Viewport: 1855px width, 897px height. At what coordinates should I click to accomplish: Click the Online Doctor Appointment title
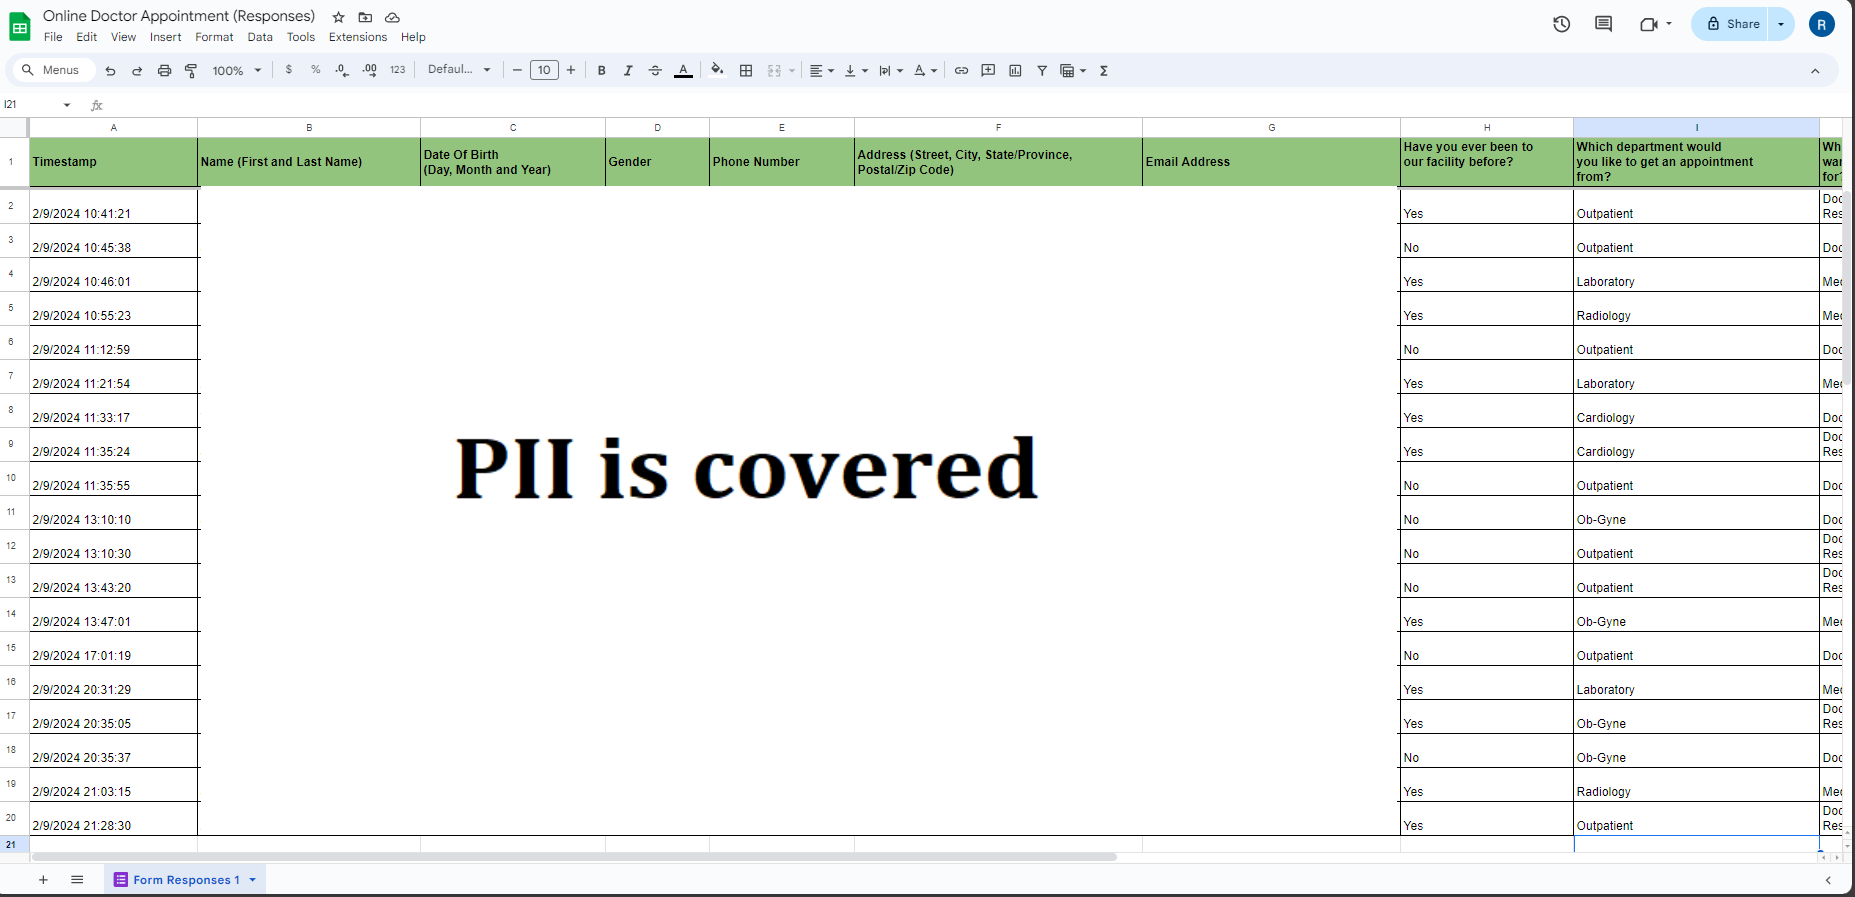(179, 16)
